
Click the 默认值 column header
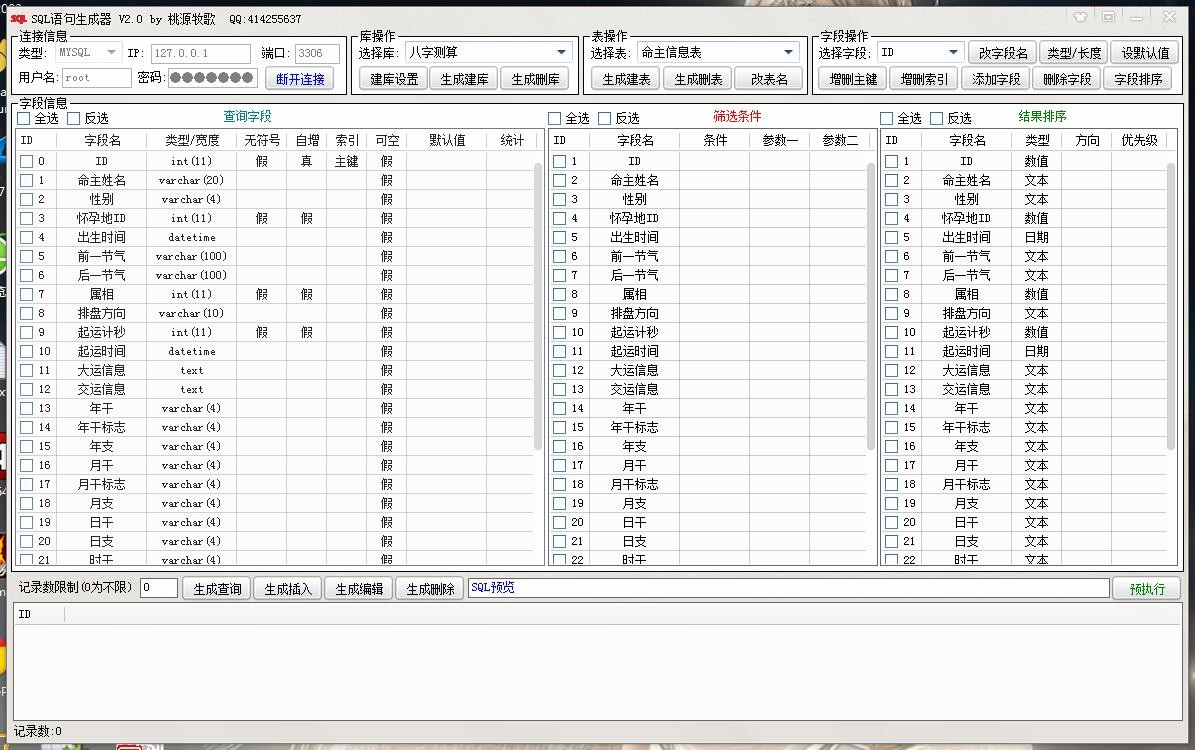(447, 140)
